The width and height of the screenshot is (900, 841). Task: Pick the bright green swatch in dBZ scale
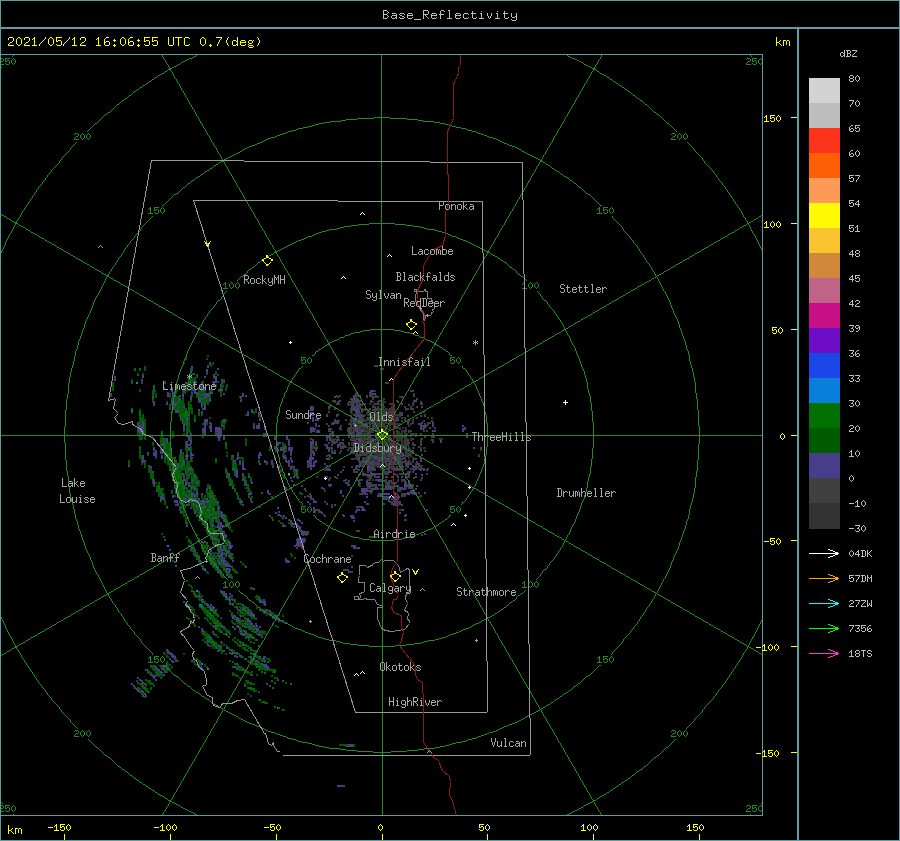824,415
